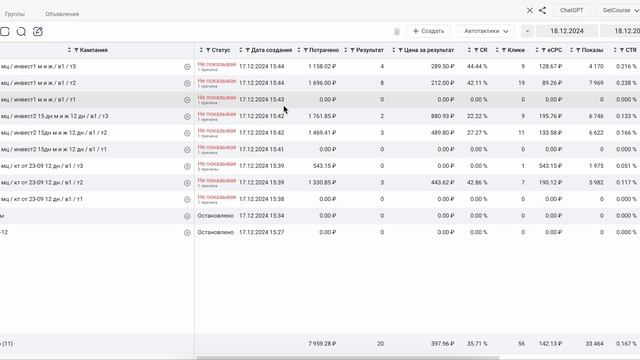Open Не показывае status link for кт от 23-09 т3 row
The width and height of the screenshot is (640, 360).
[217, 164]
